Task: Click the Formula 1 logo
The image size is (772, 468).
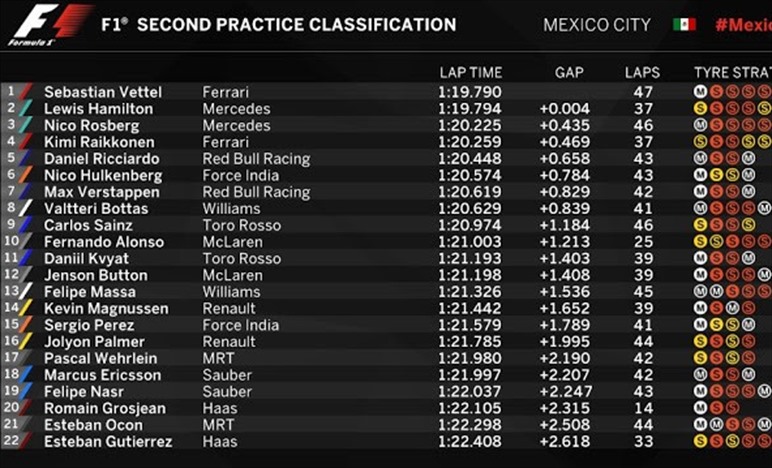Action: pos(49,25)
